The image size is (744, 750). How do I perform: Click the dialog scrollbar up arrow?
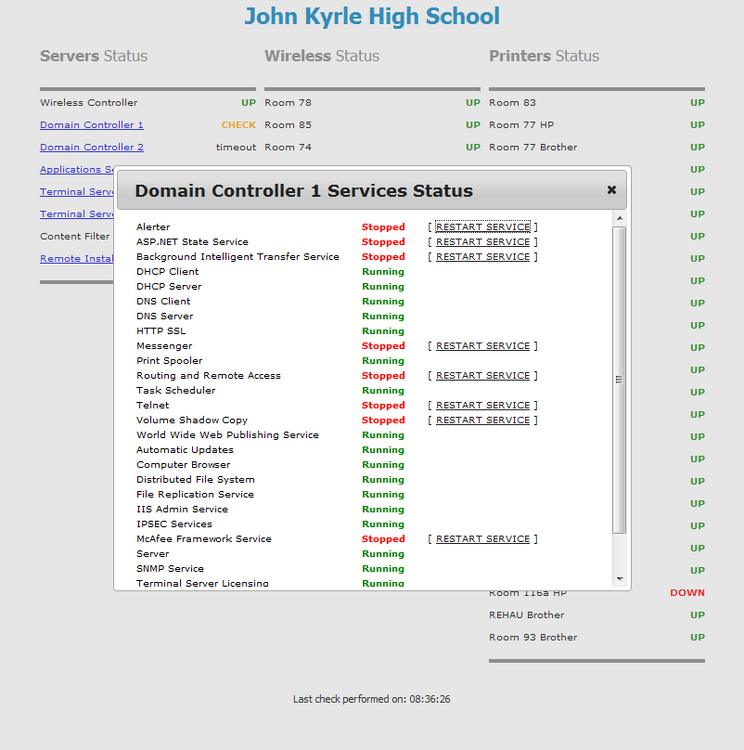coord(620,218)
